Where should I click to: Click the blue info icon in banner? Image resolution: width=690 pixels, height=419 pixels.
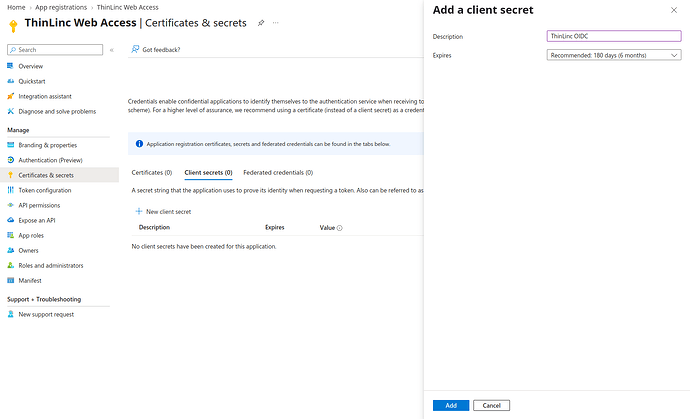[x=139, y=143]
